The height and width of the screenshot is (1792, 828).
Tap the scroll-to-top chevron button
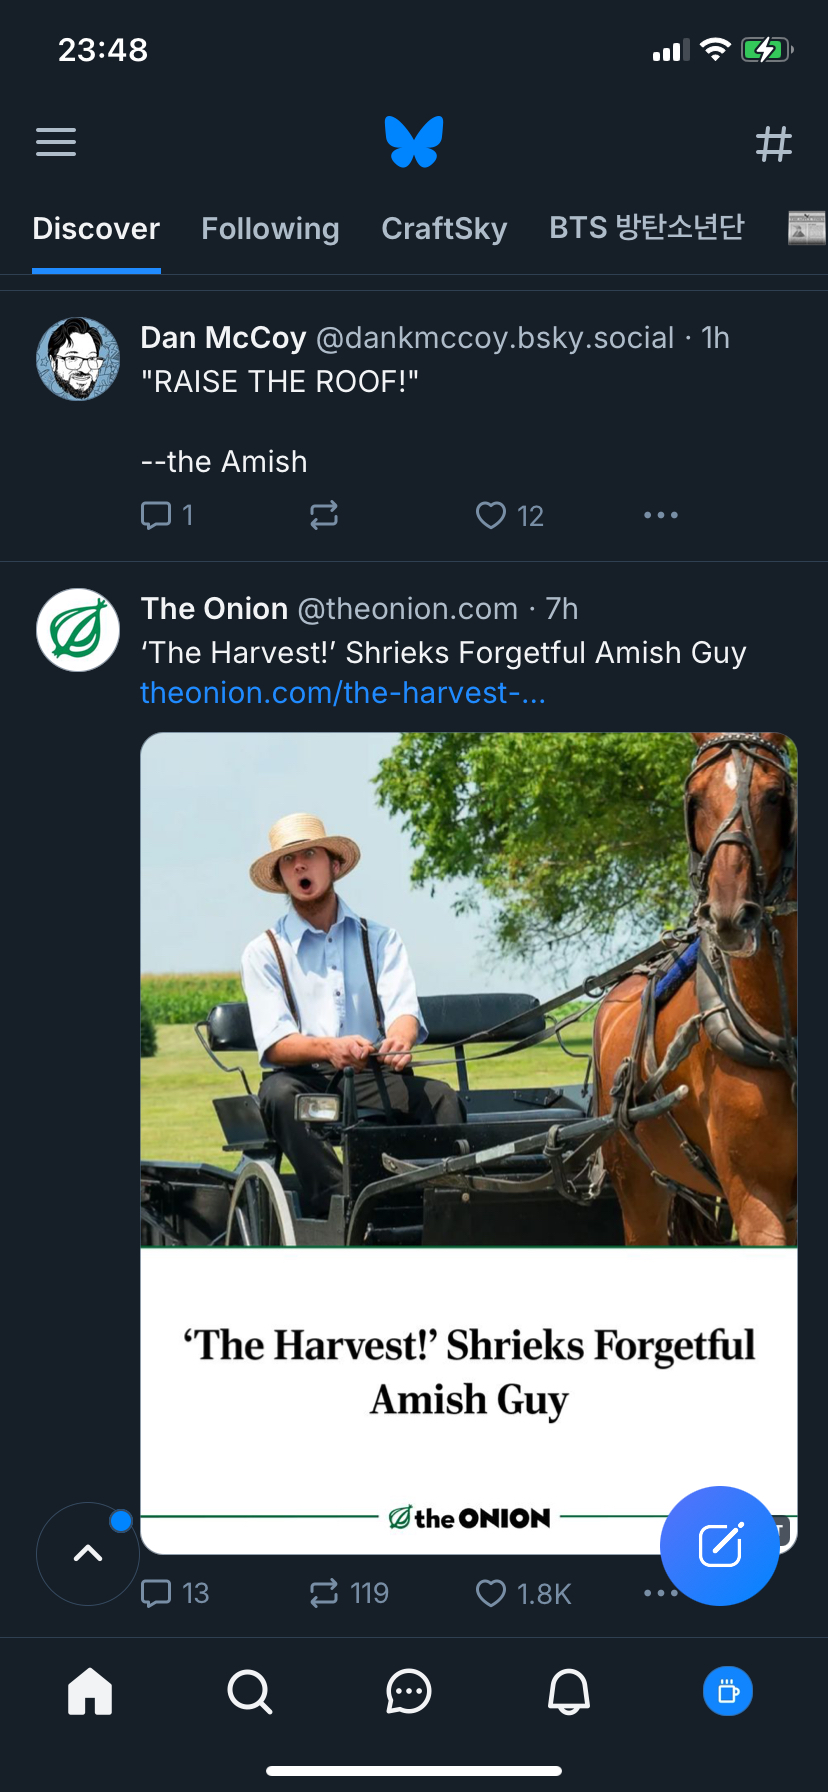click(88, 1553)
